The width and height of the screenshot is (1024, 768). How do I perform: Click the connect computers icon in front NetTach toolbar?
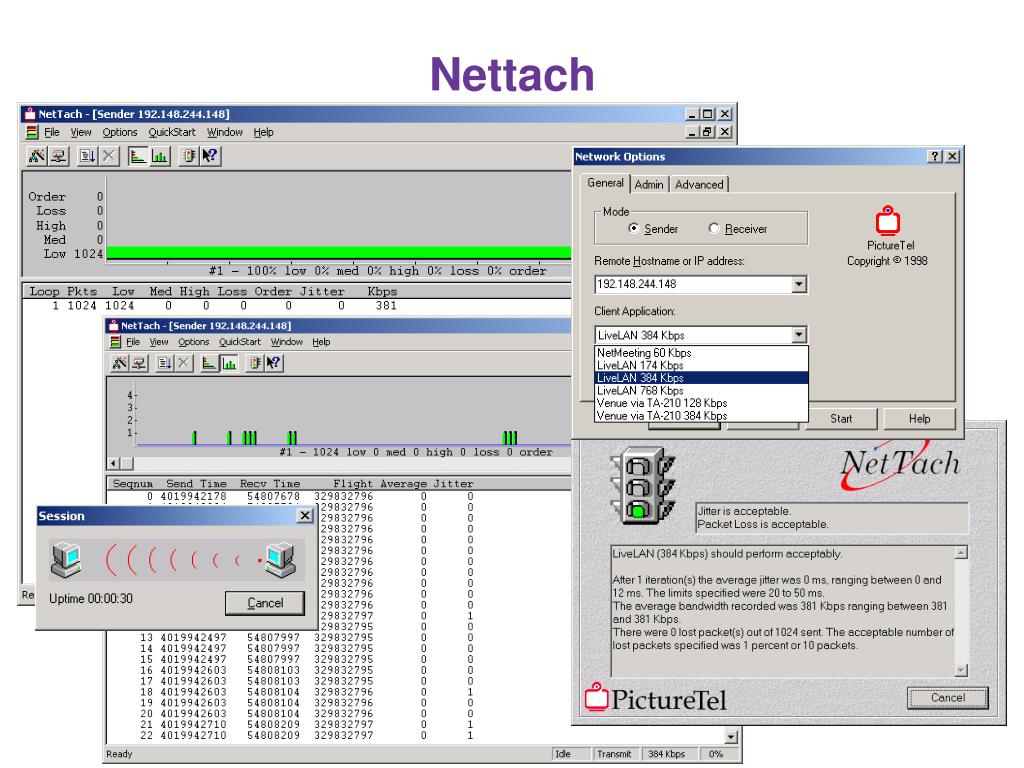coord(138,363)
